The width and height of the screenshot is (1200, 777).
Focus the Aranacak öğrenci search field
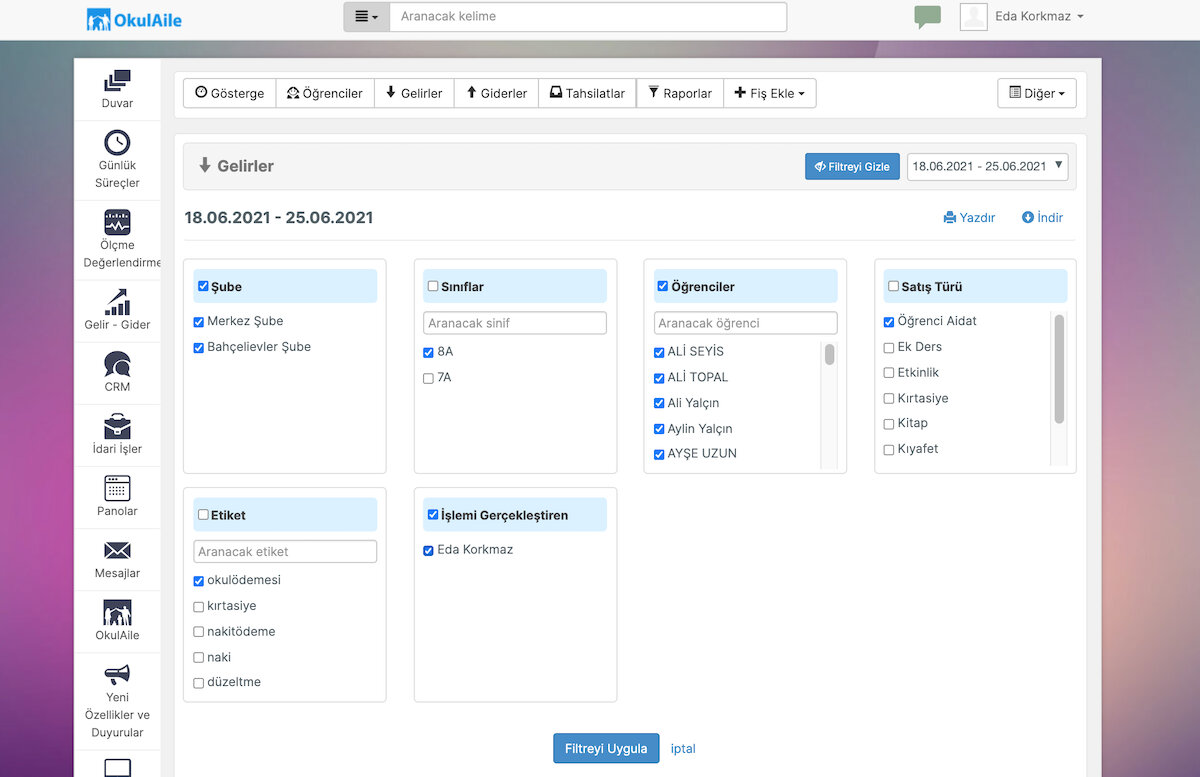point(745,323)
